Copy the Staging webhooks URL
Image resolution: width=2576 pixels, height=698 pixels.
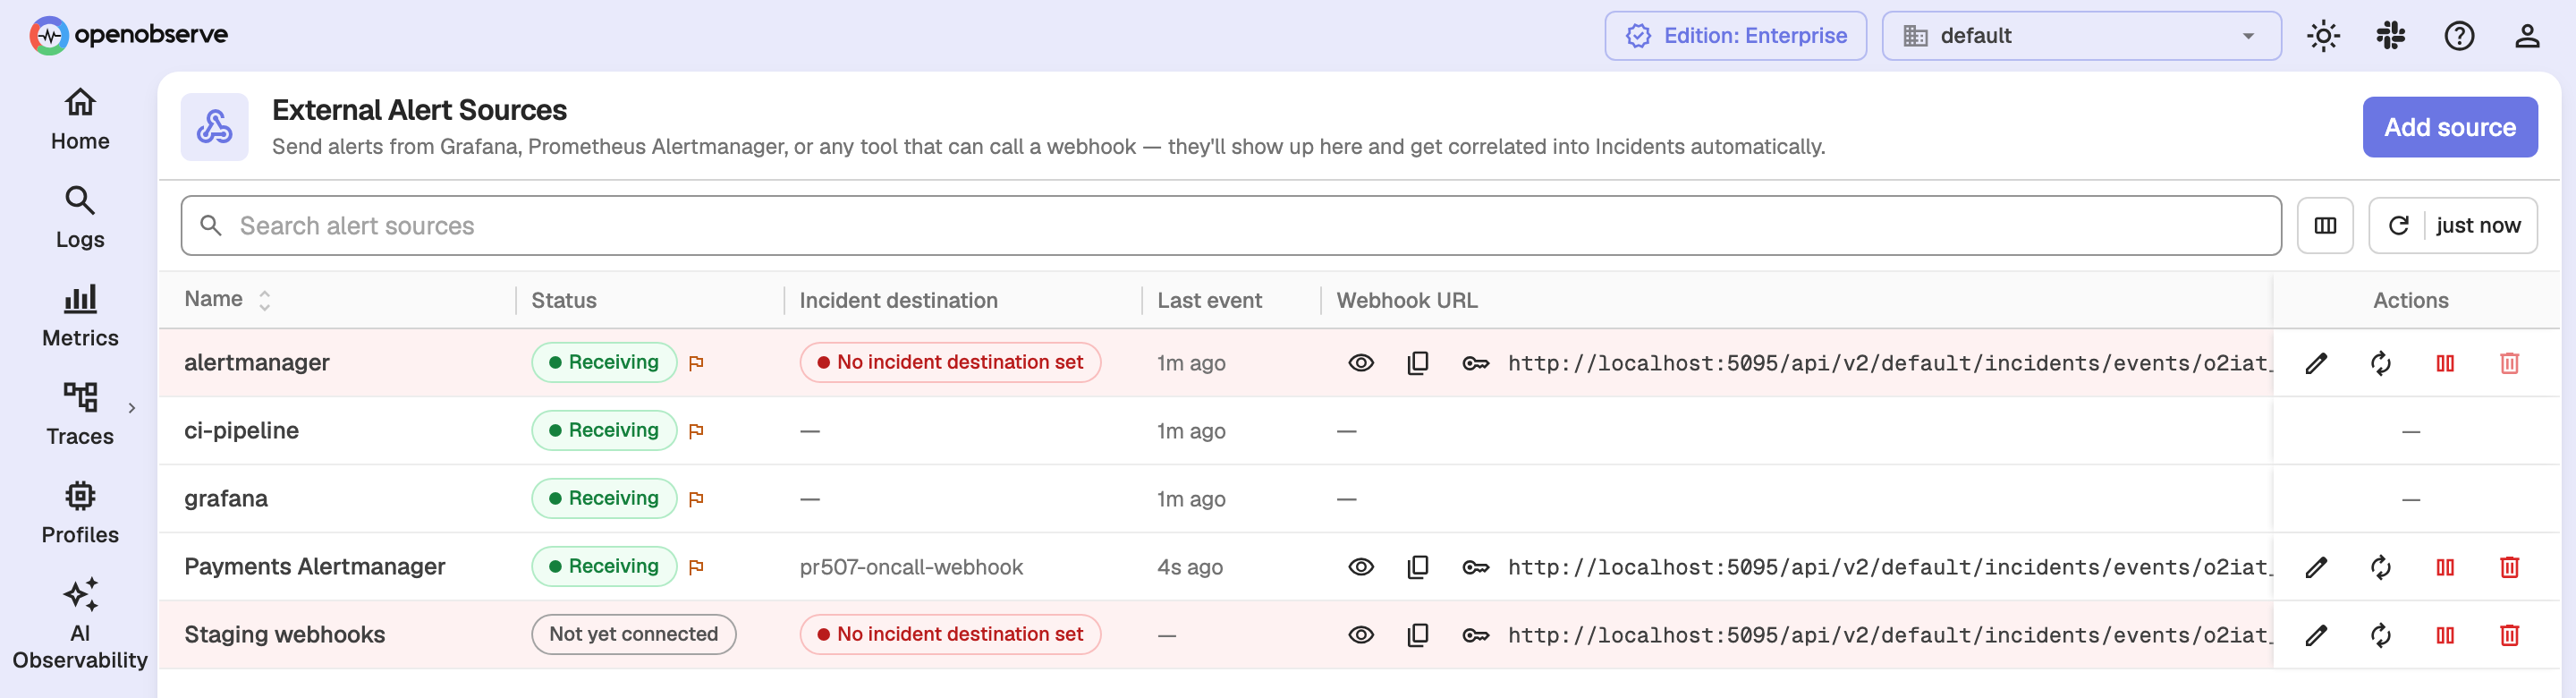[x=1418, y=635]
